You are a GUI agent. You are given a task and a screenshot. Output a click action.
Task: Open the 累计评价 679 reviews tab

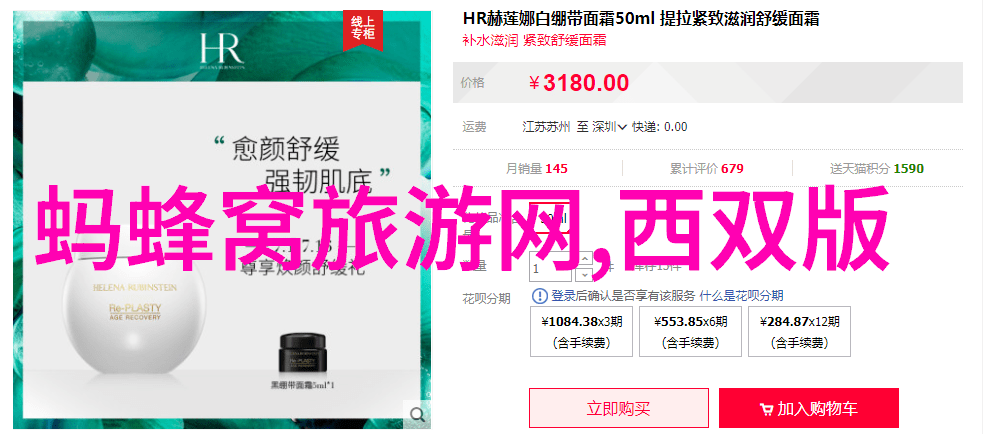pos(707,169)
